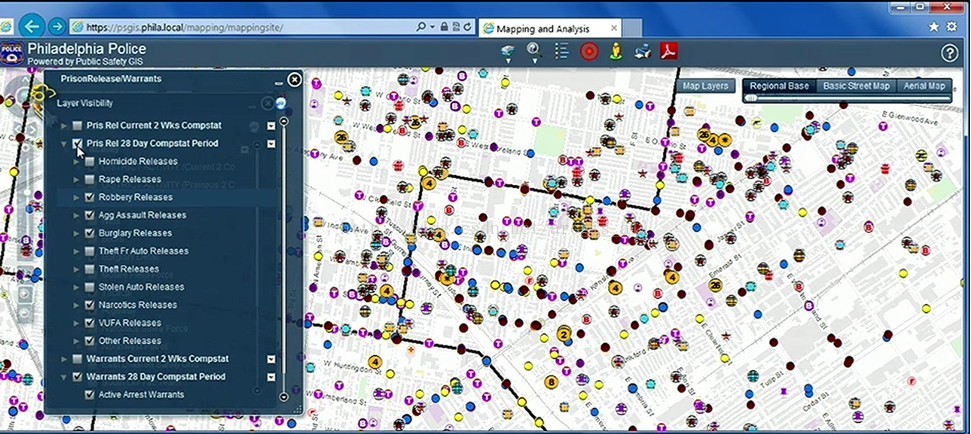The width and height of the screenshot is (971, 434).
Task: Switch to the Aerial Map basemap
Action: pyautogui.click(x=924, y=87)
